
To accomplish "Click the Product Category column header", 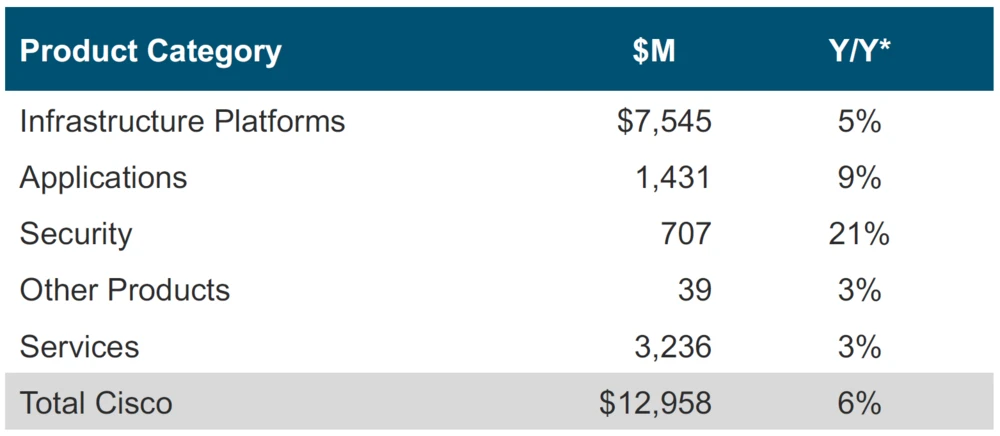I will tap(151, 52).
